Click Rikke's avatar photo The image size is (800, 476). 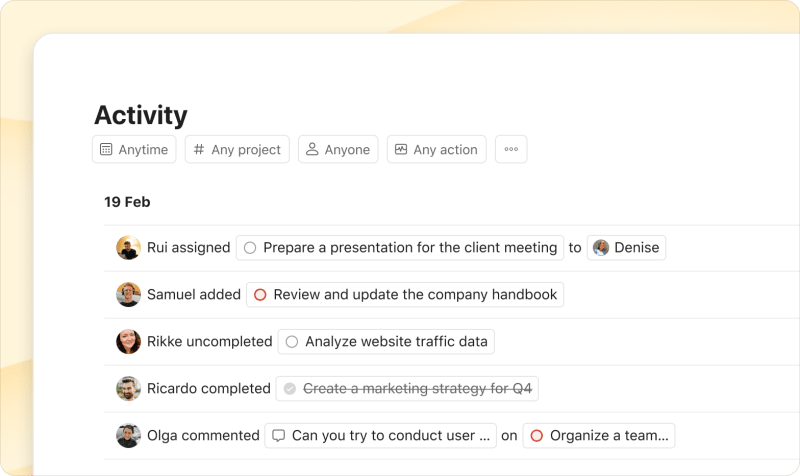(129, 341)
